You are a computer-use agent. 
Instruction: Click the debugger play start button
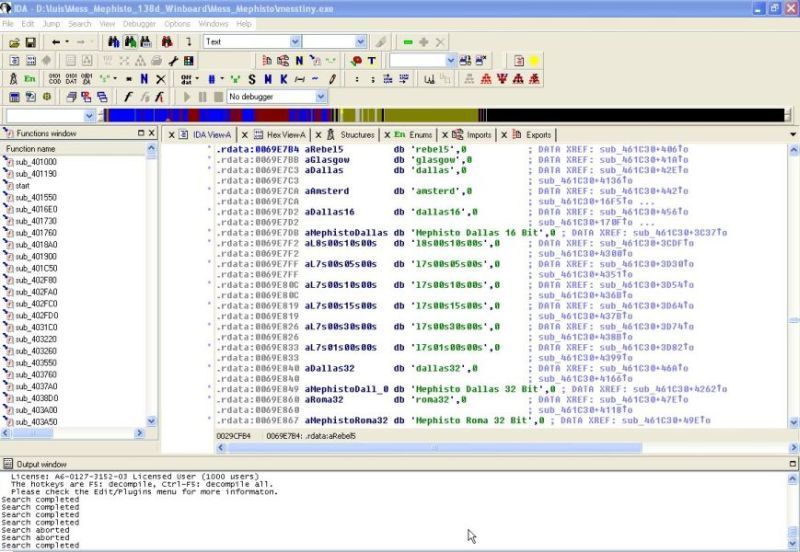tap(187, 96)
